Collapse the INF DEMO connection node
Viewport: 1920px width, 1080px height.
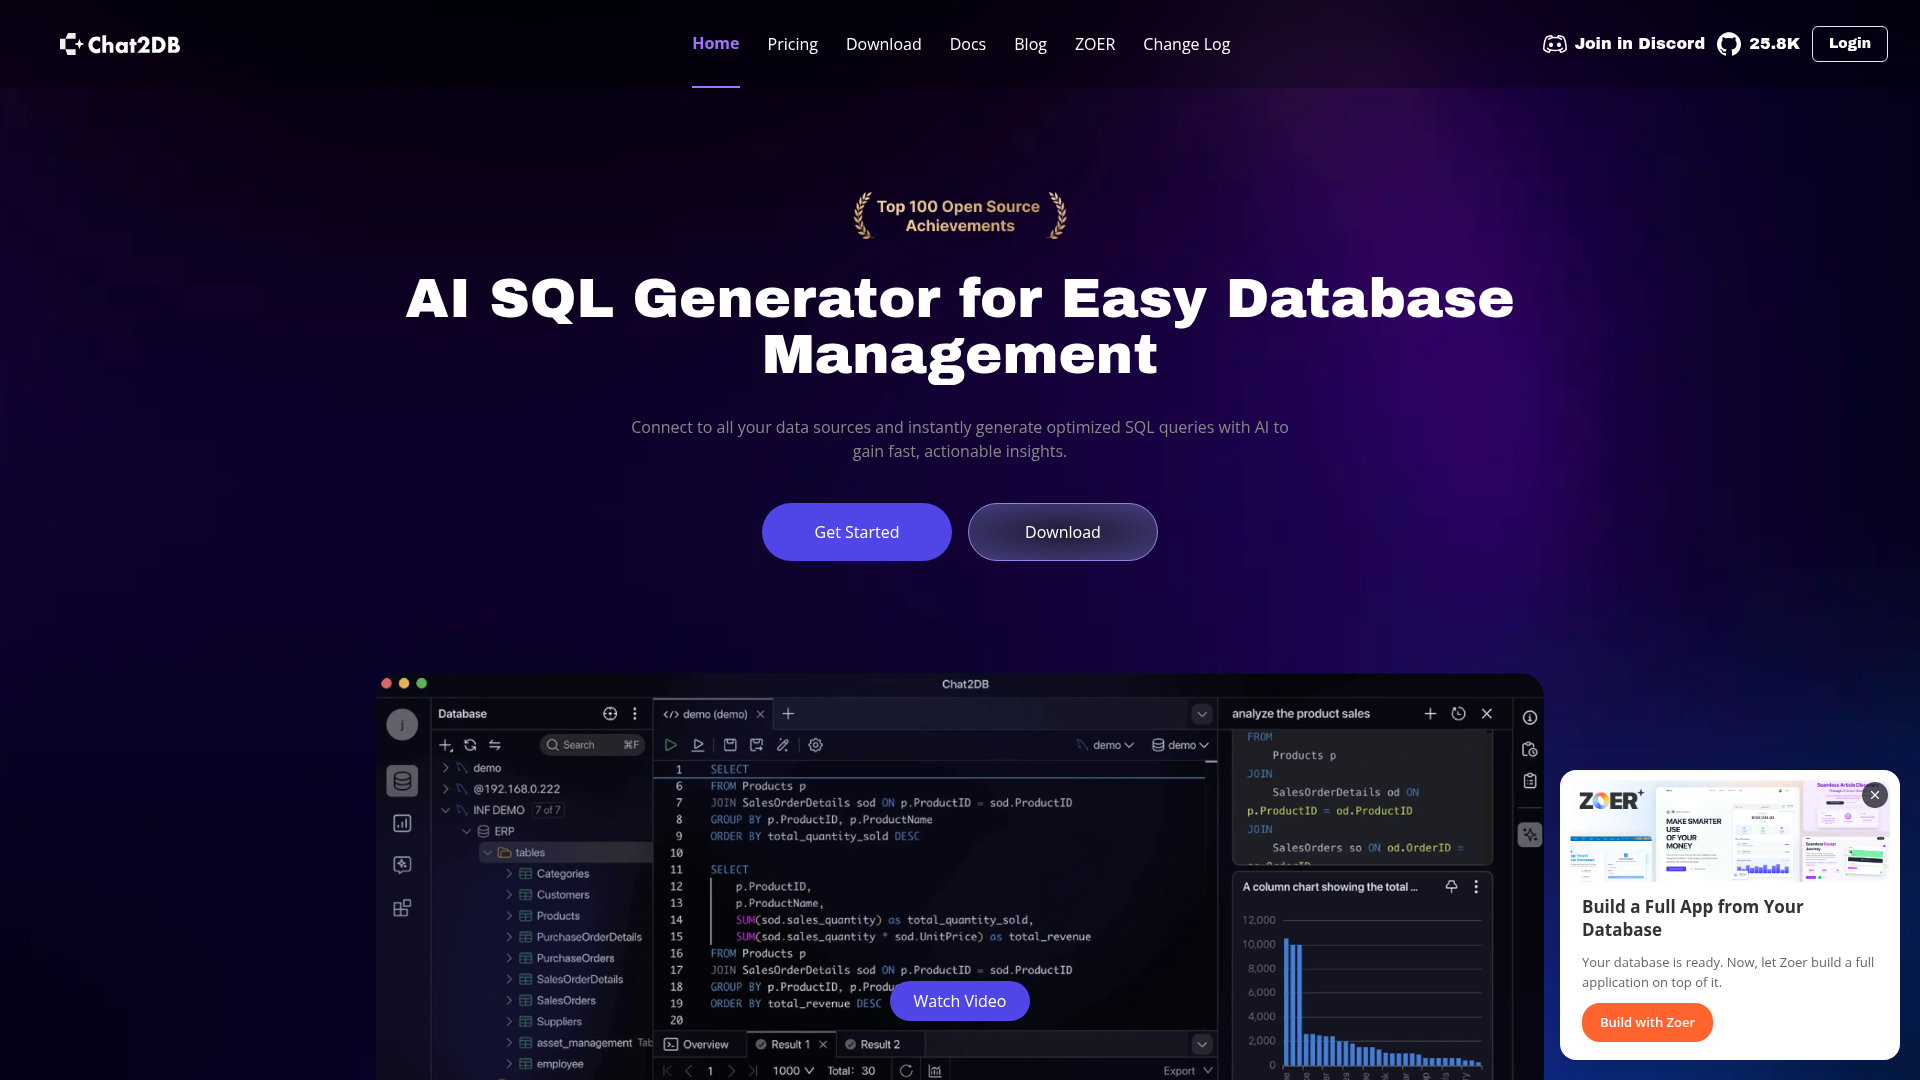click(x=446, y=810)
